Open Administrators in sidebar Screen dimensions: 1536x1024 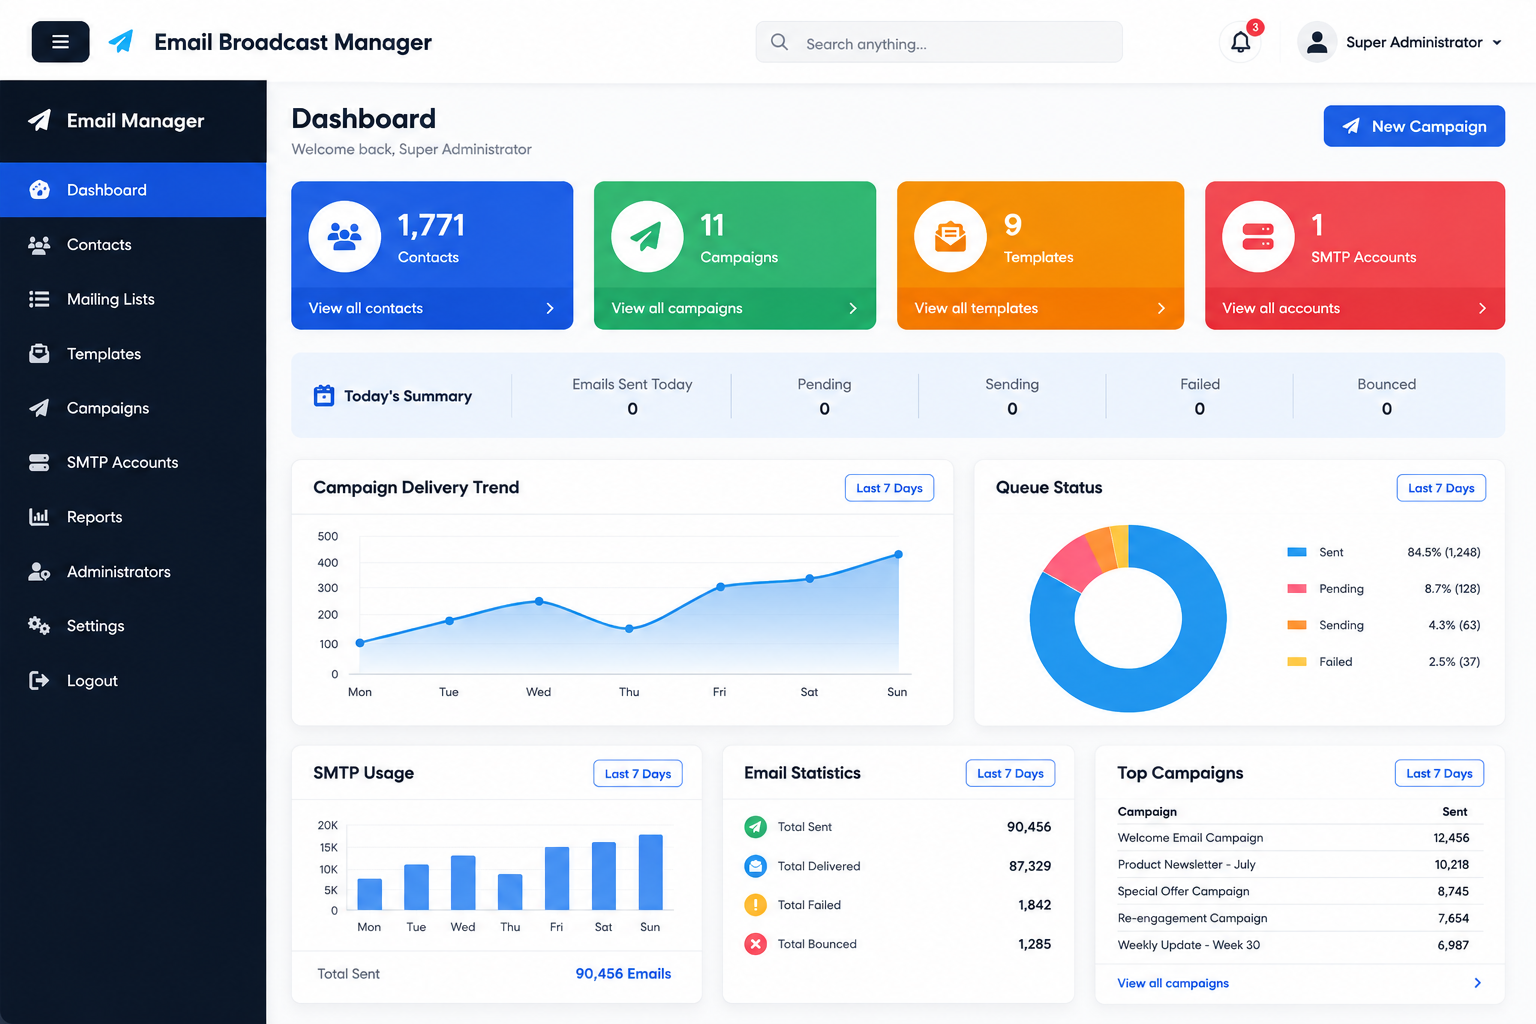133,572
